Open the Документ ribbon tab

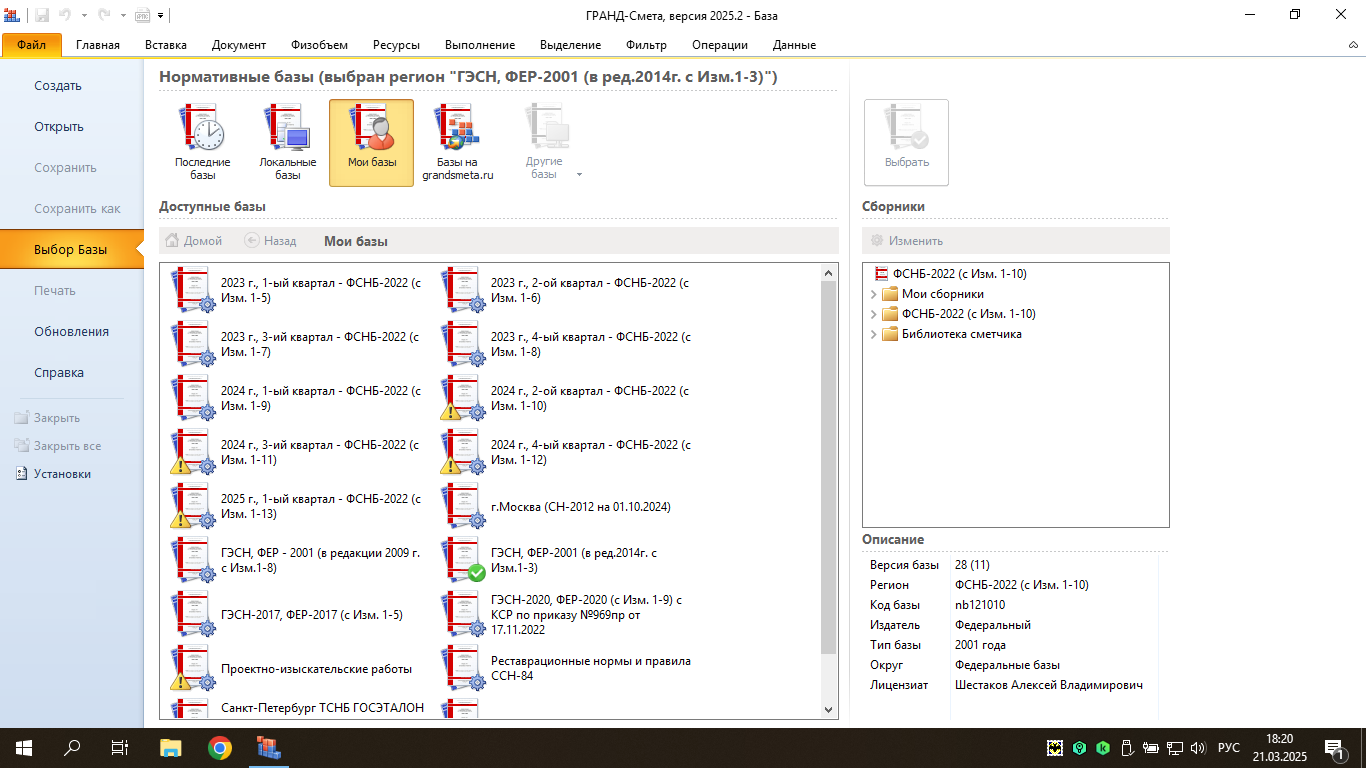[x=239, y=45]
